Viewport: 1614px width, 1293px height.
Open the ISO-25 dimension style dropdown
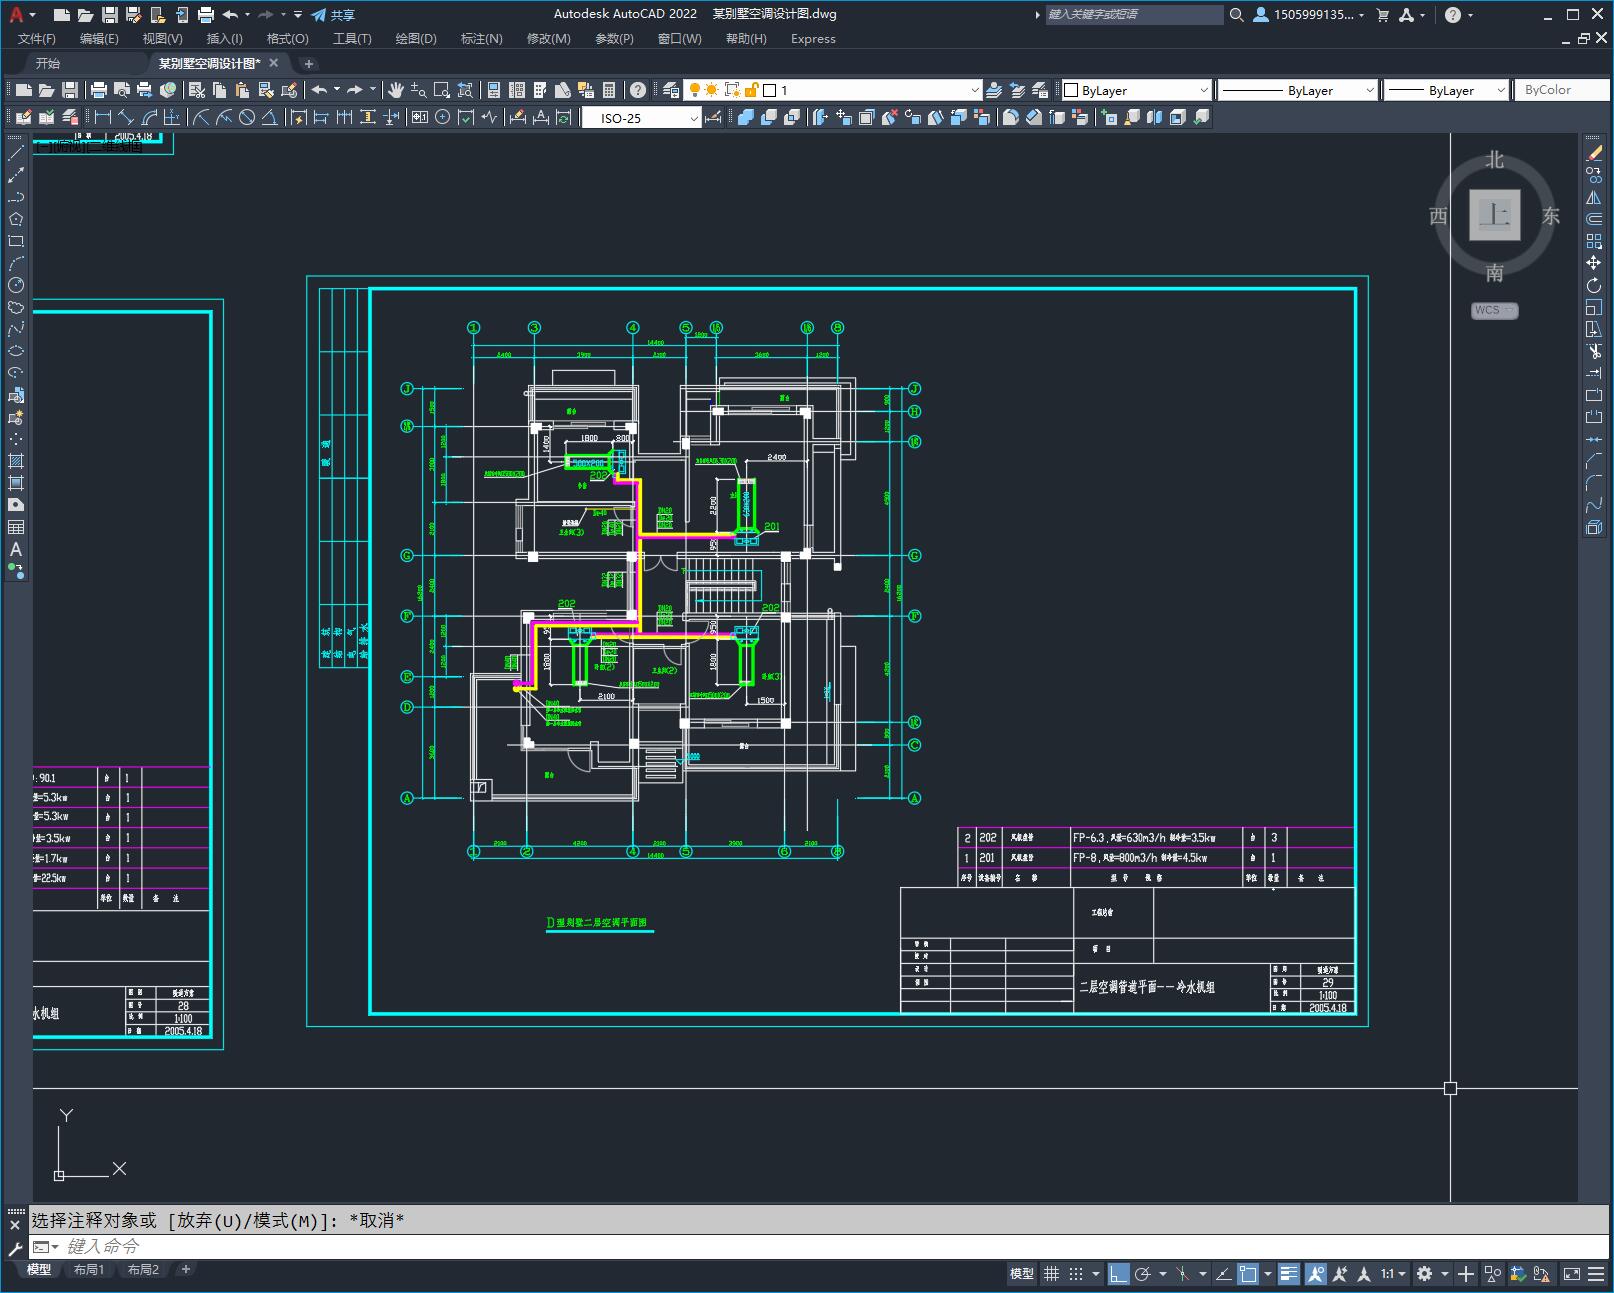642,118
